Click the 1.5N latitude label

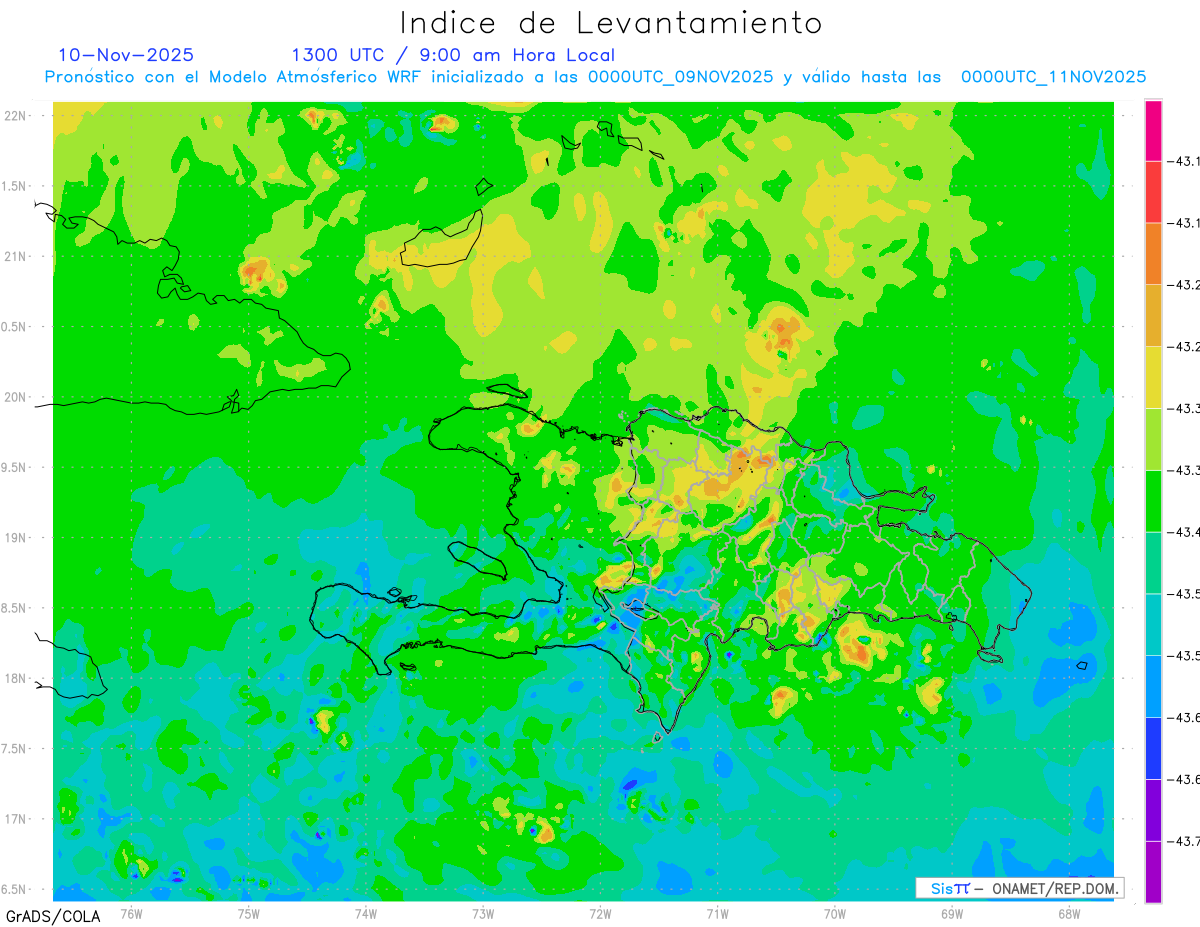15,186
